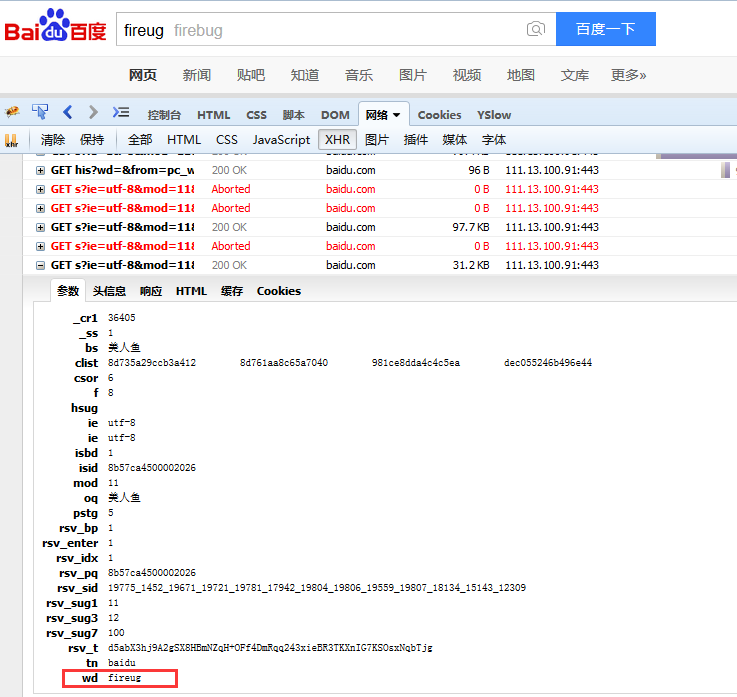
Task: Open the 响应 request detail tab
Action: tap(151, 291)
